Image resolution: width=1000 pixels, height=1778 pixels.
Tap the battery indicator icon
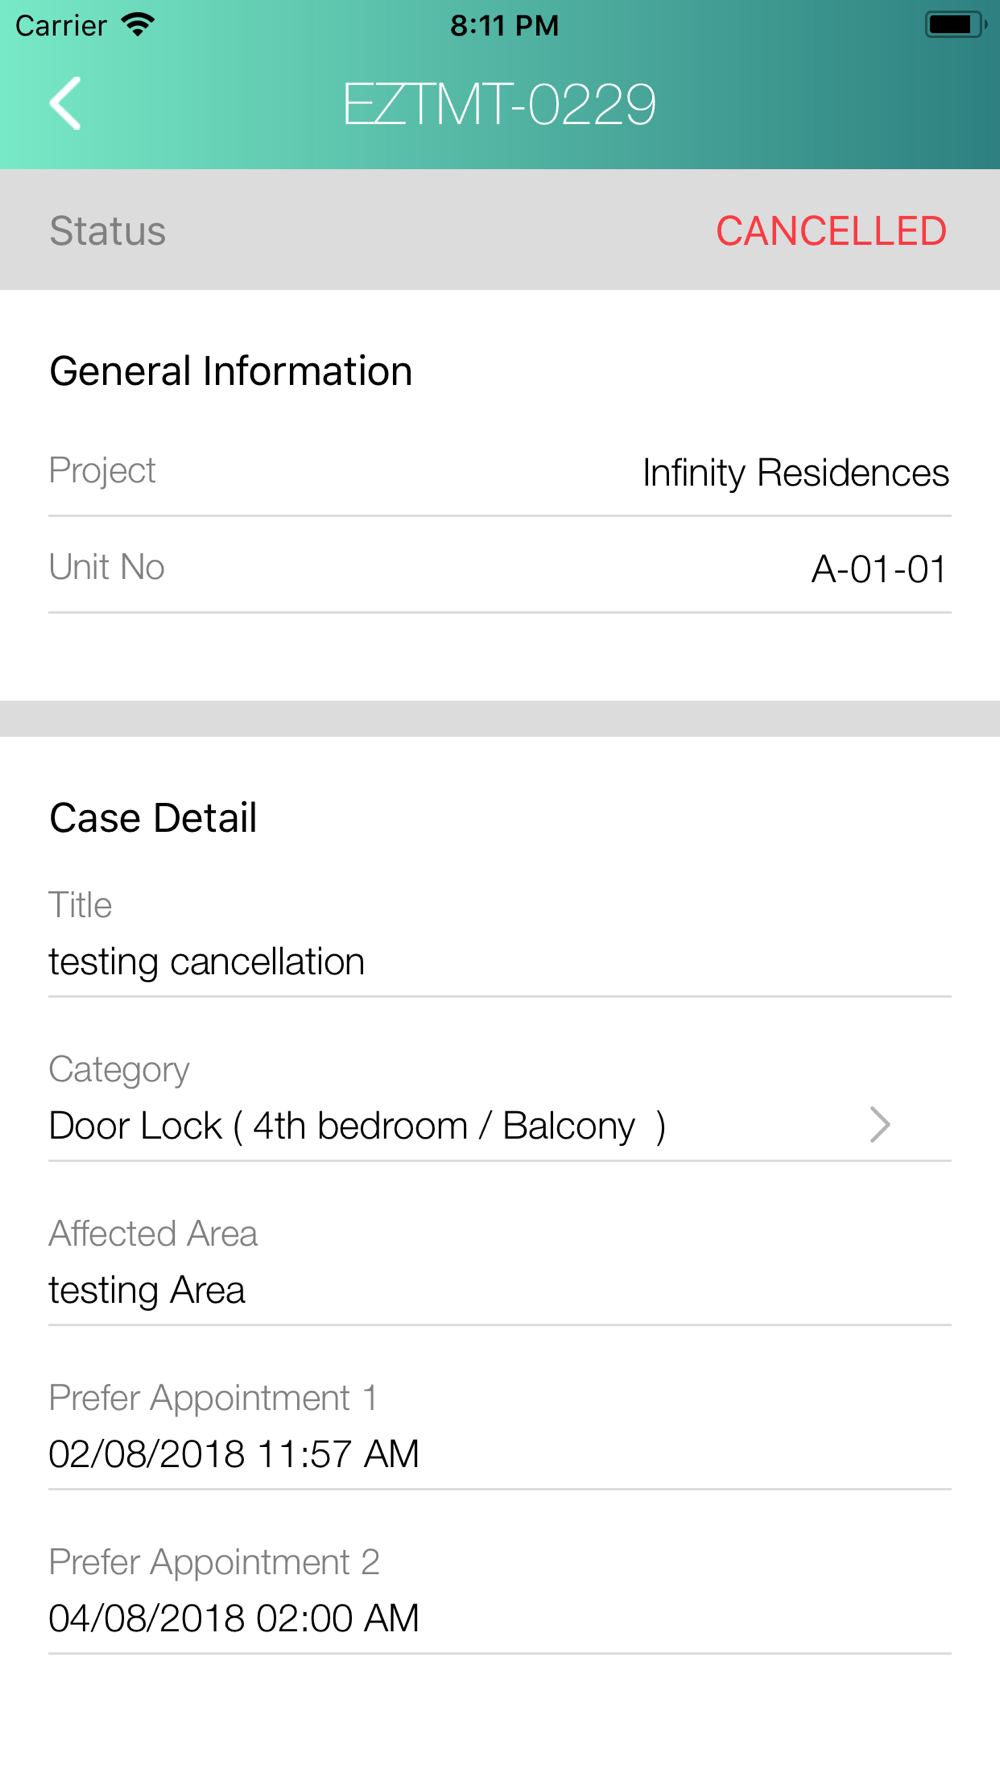click(955, 24)
